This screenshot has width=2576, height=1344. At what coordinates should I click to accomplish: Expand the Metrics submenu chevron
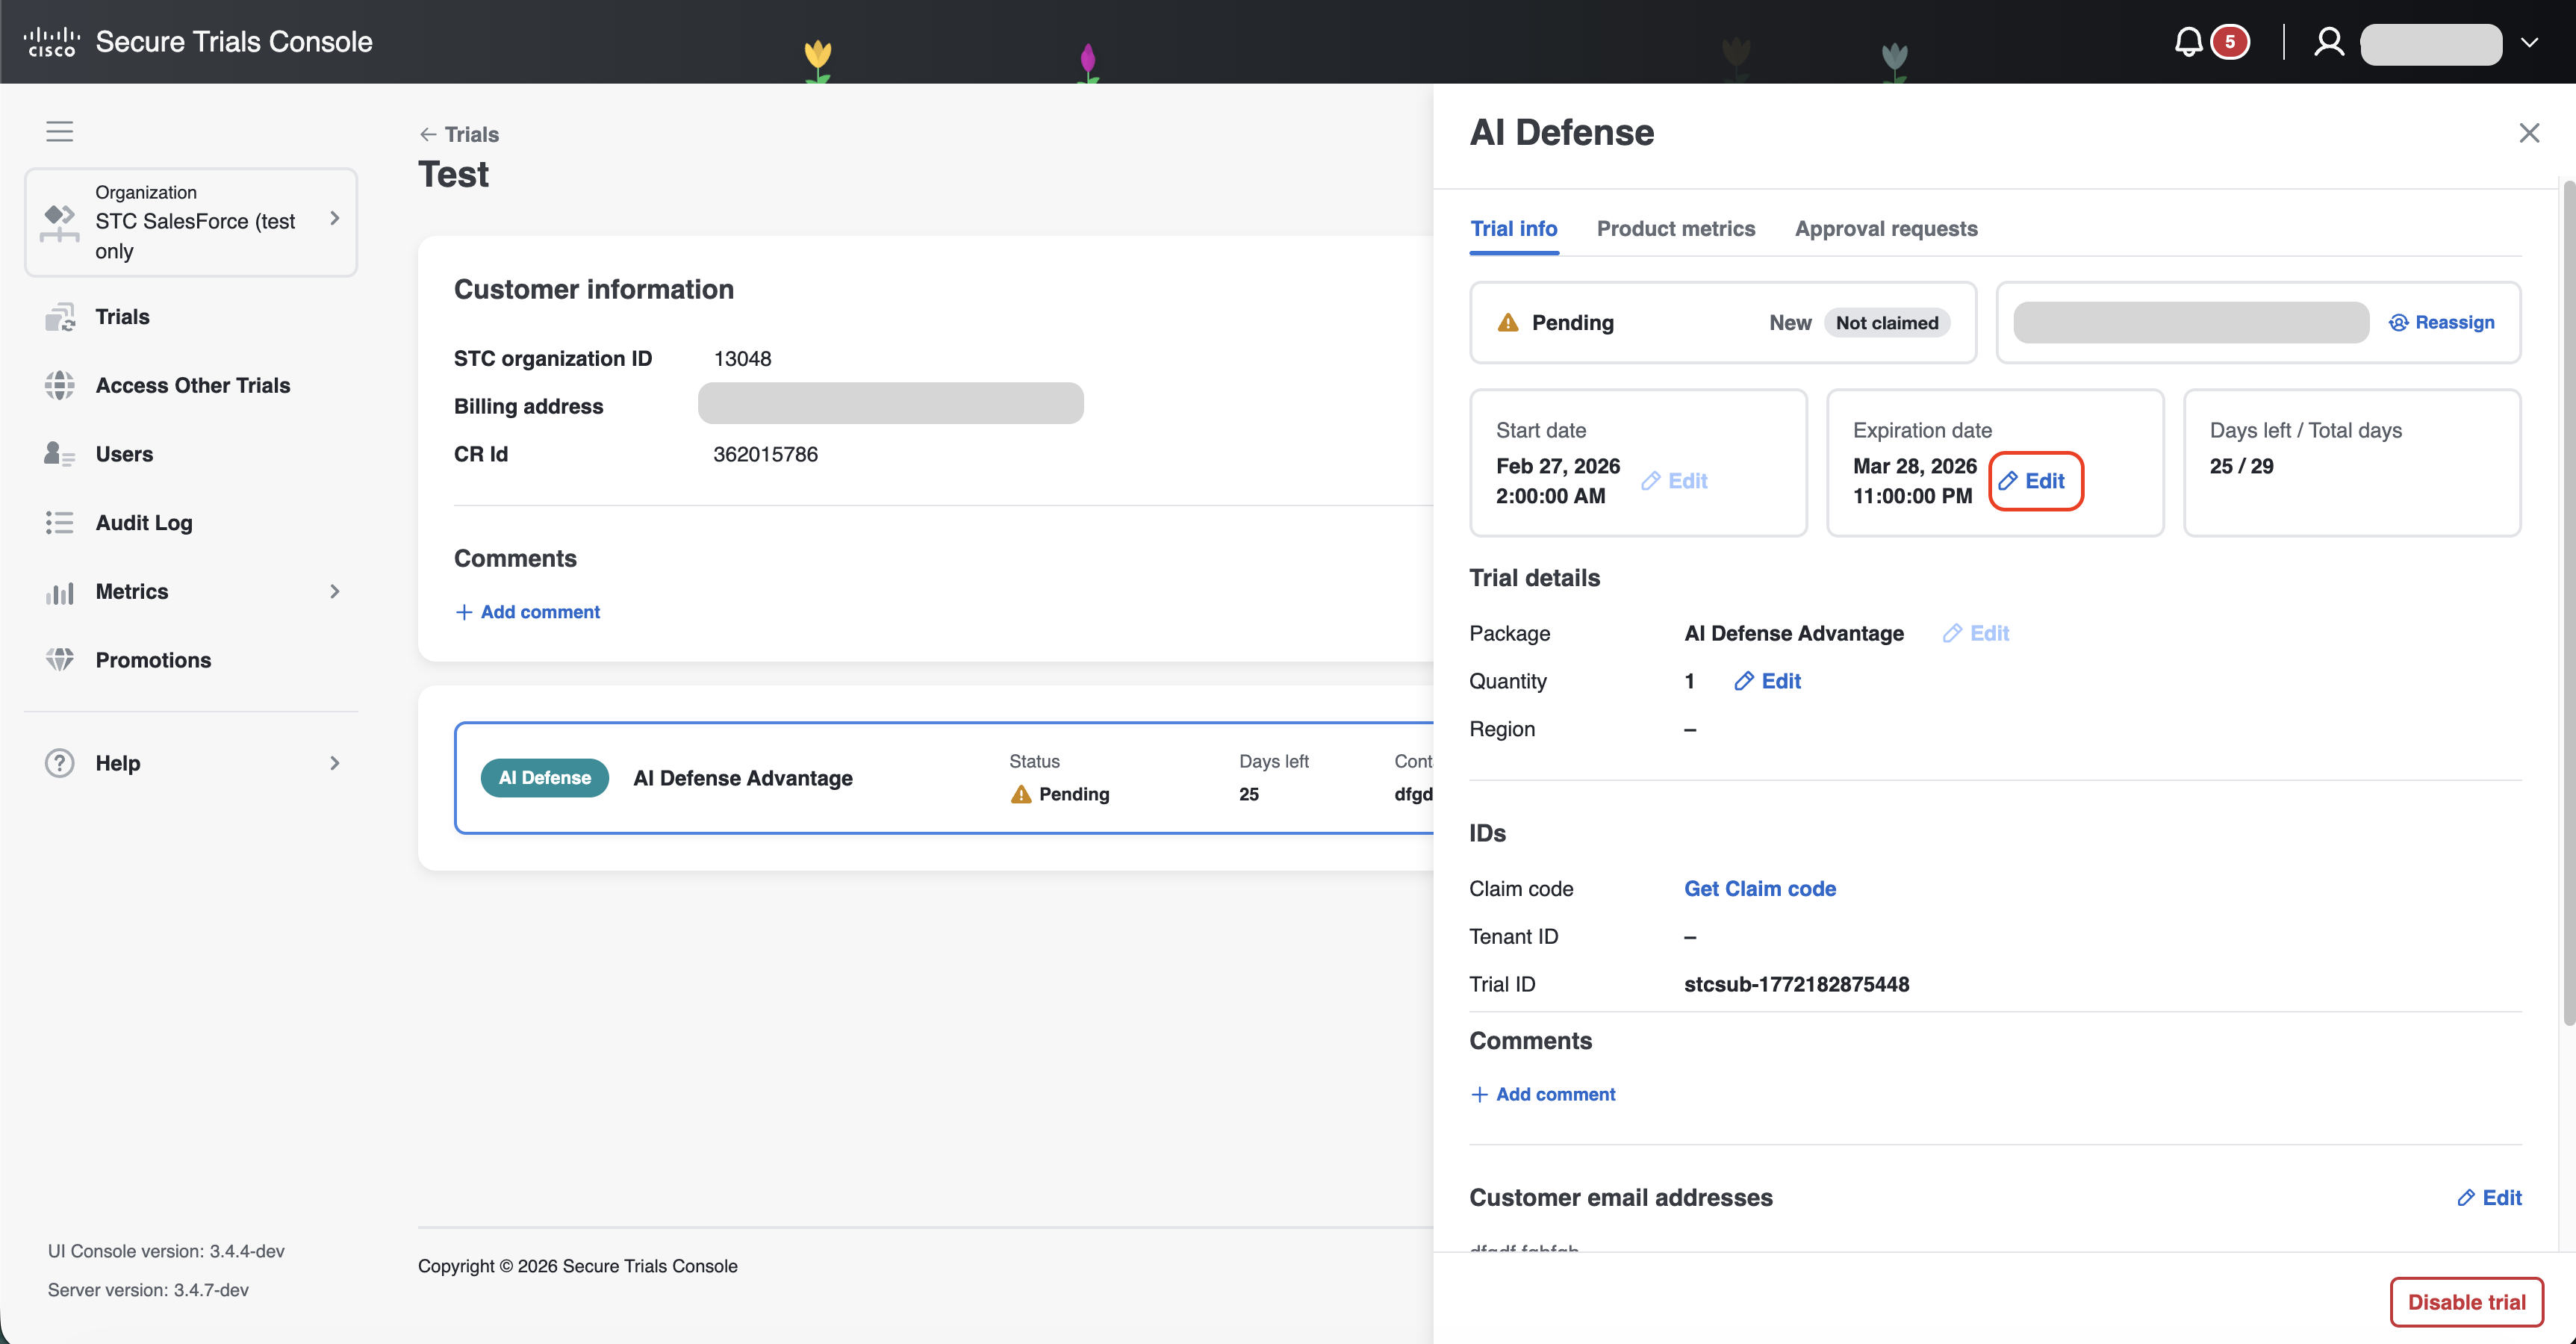coord(335,591)
